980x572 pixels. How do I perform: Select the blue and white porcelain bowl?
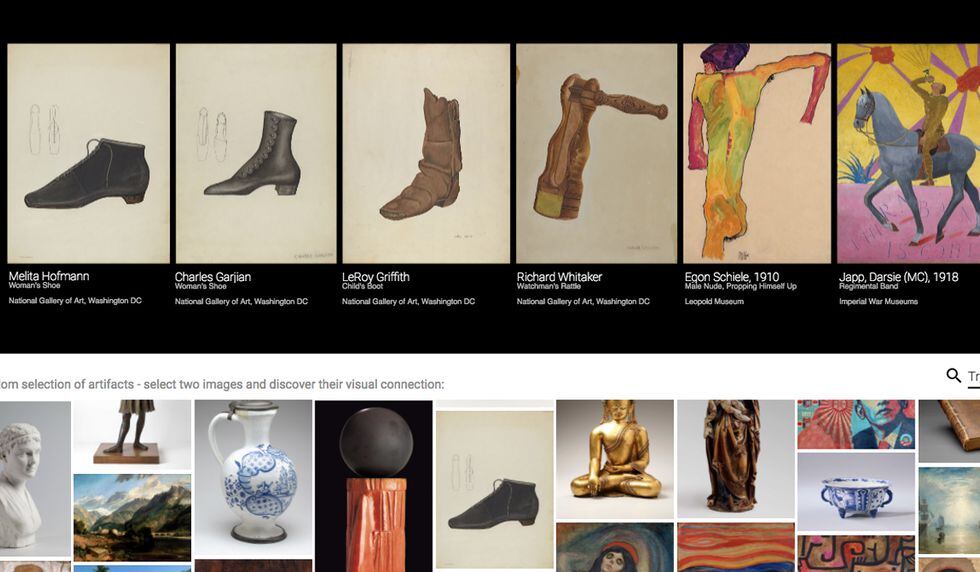[x=856, y=492]
